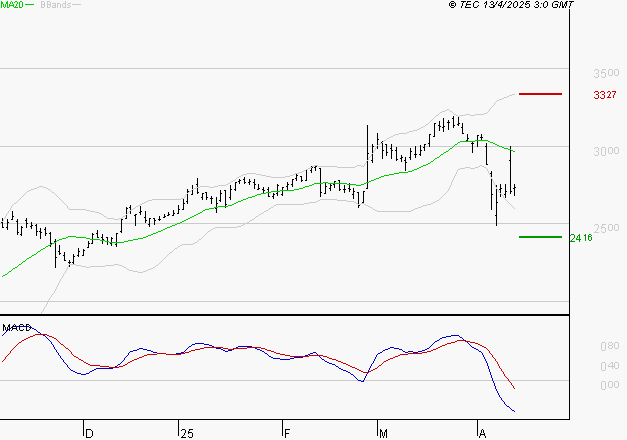Click the TEC timestamp copyright text
The width and height of the screenshot is (627, 440).
click(x=511, y=5)
